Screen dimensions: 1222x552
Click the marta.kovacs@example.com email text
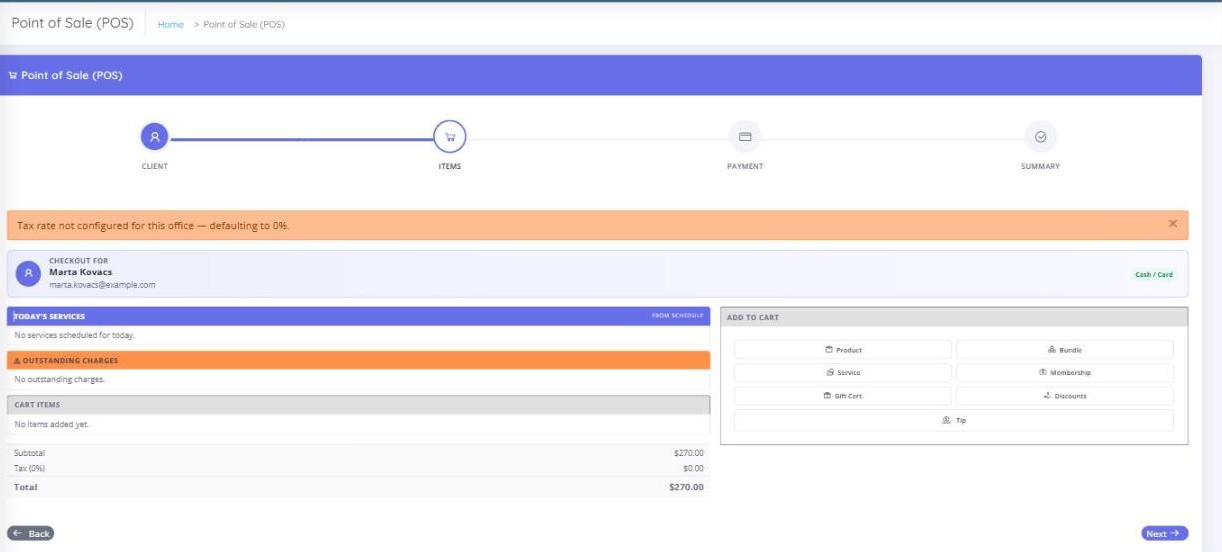pyautogui.click(x=102, y=285)
